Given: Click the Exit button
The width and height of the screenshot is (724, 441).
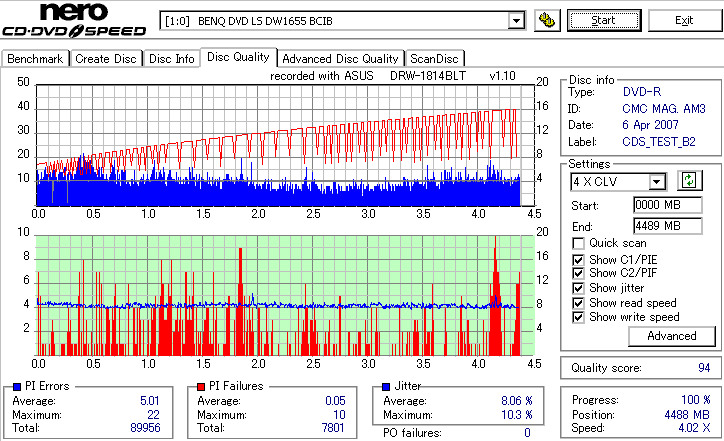Looking at the screenshot, I should (x=684, y=20).
